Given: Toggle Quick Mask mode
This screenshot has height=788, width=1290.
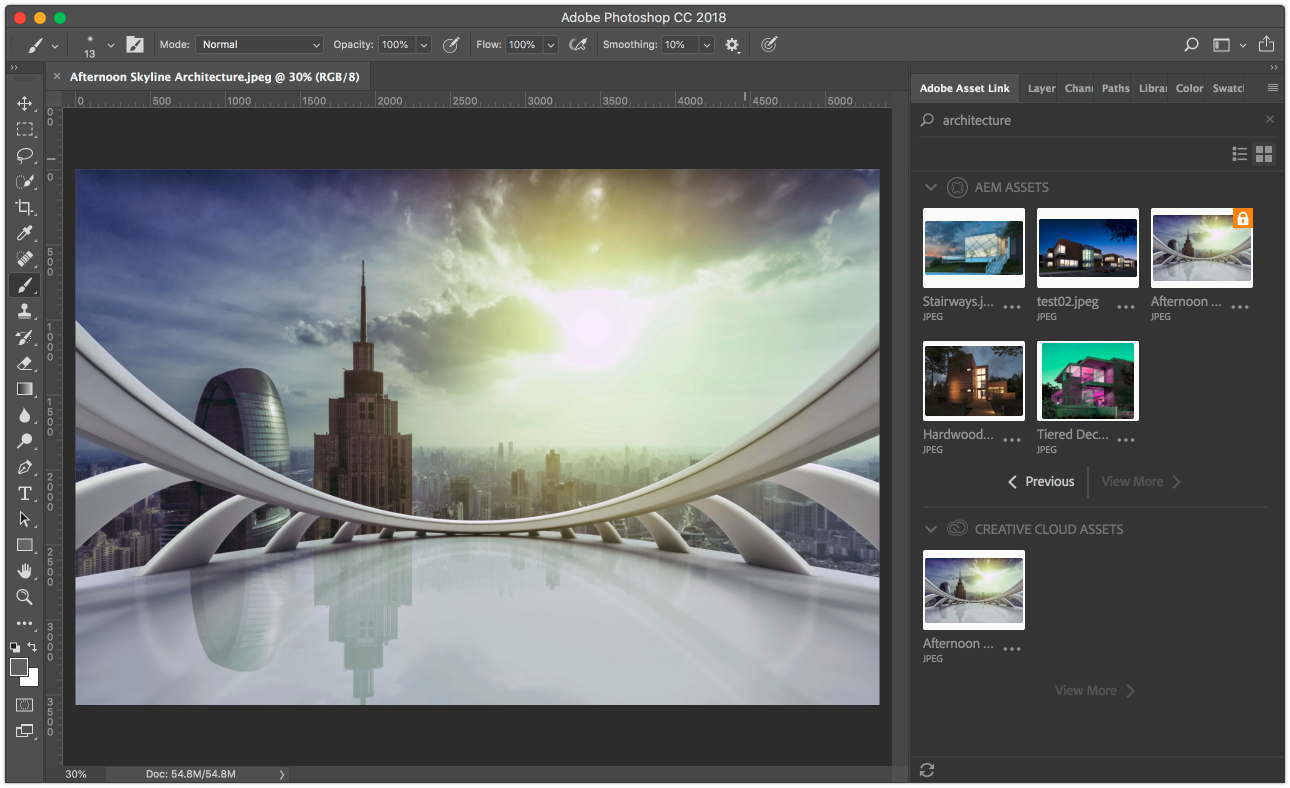Looking at the screenshot, I should tap(25, 705).
